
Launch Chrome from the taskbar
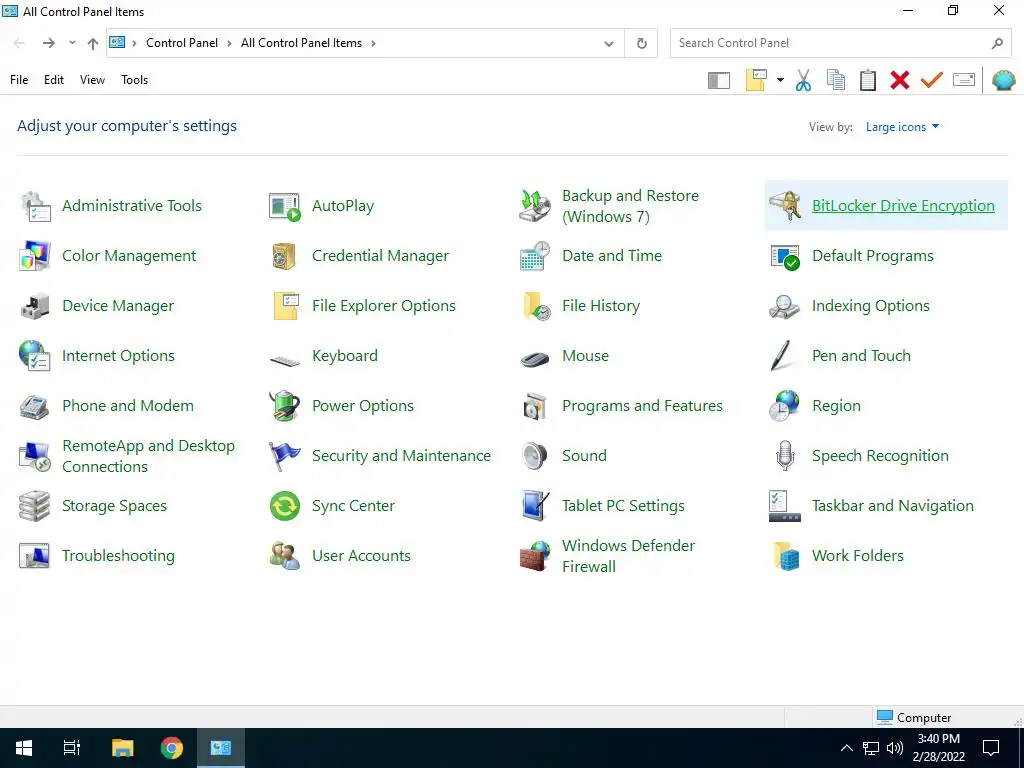[172, 748]
